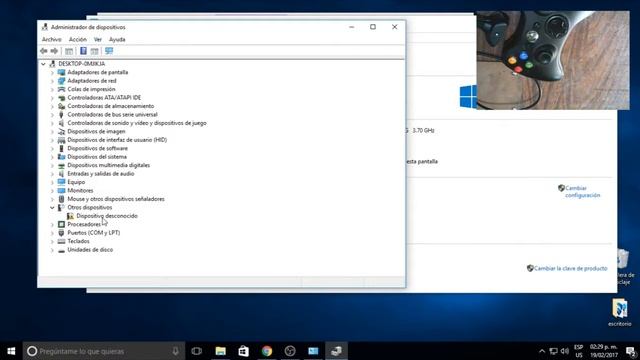Select Dispositivos de software entry
Screen dimensions: 640x360
pos(97,148)
